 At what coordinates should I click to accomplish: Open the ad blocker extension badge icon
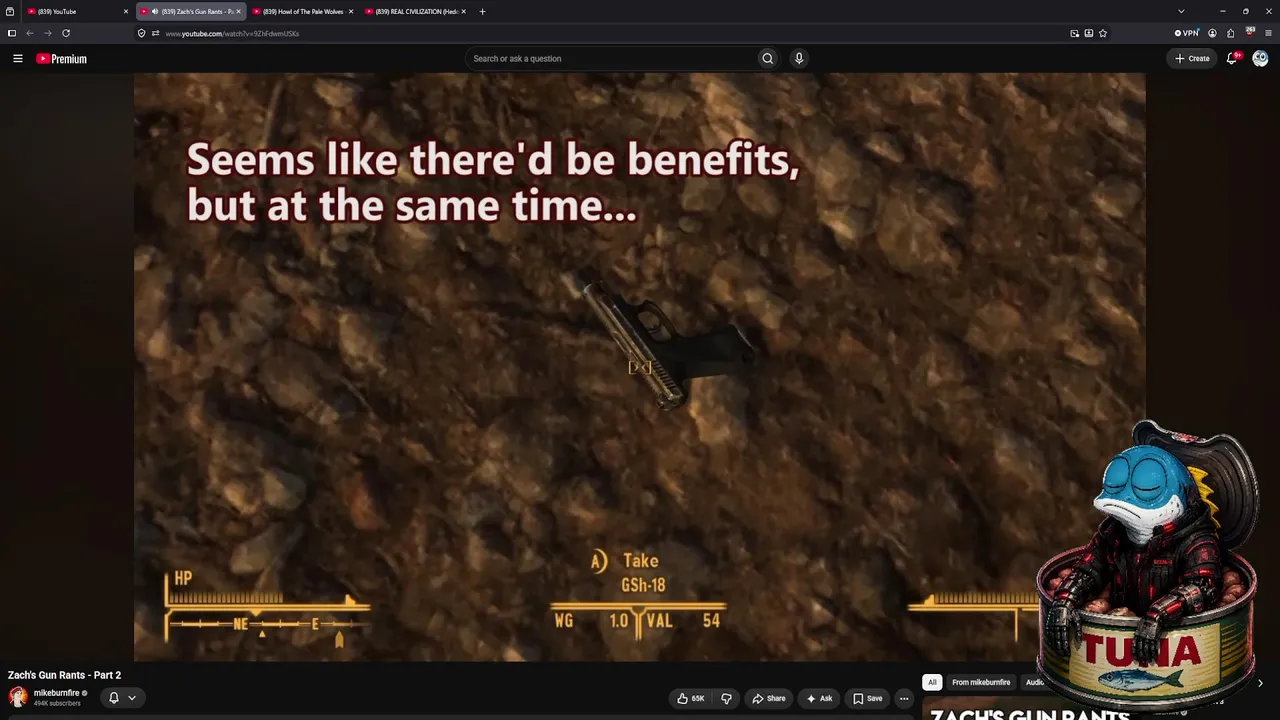(1250, 33)
